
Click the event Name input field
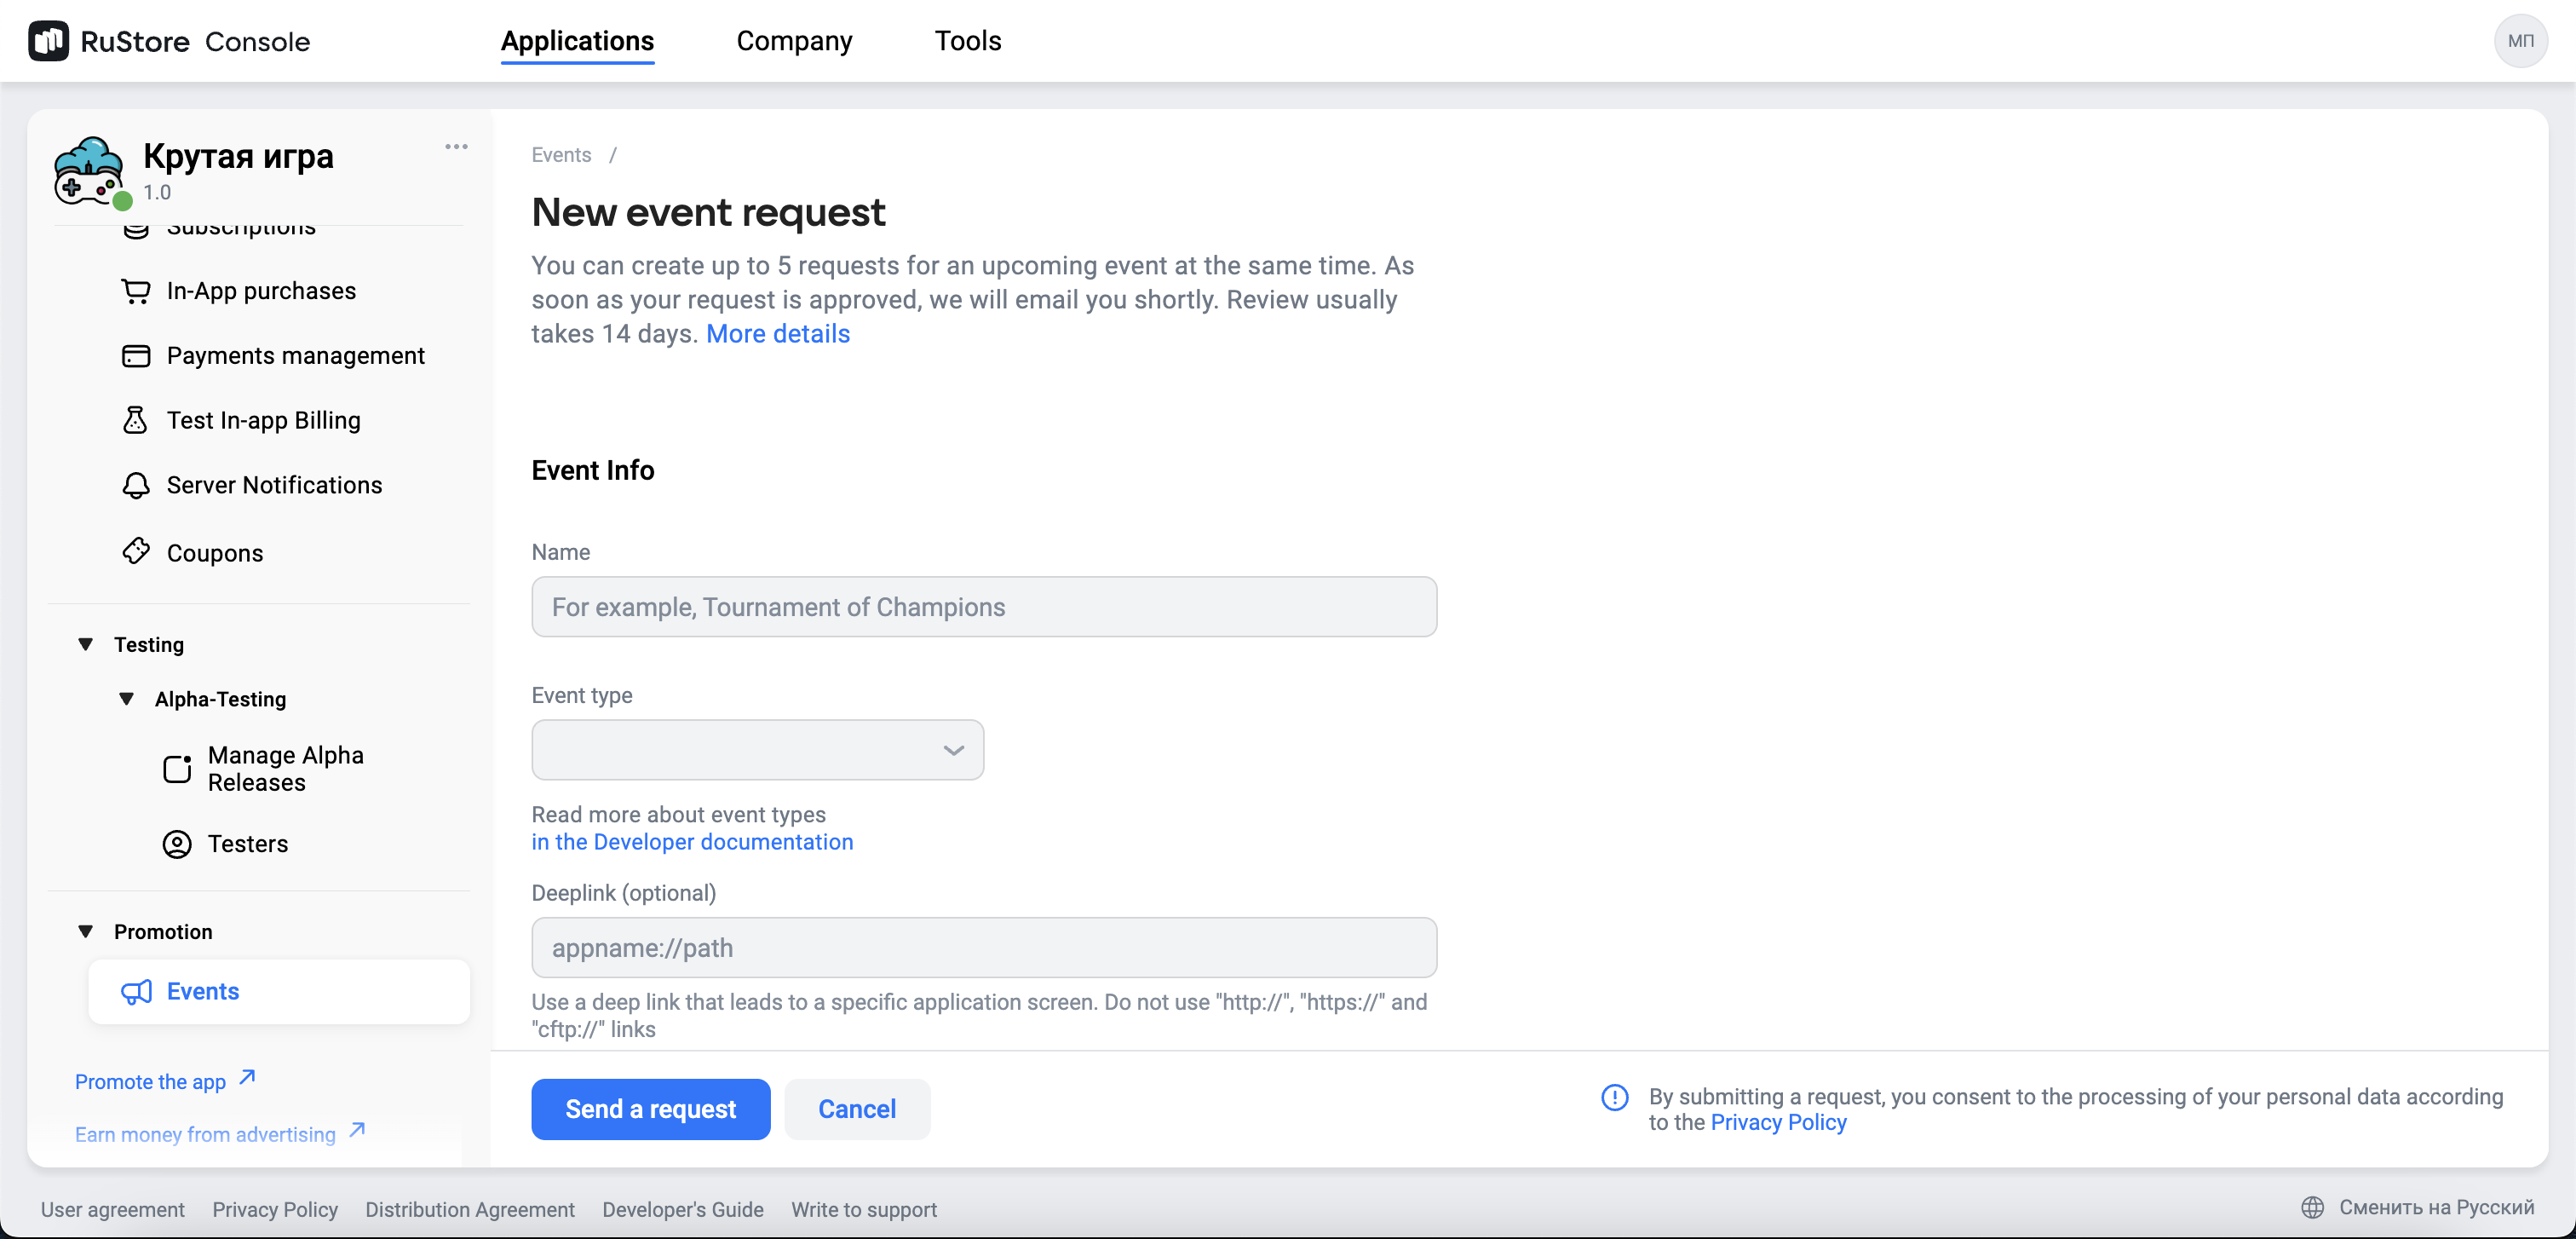[x=984, y=607]
